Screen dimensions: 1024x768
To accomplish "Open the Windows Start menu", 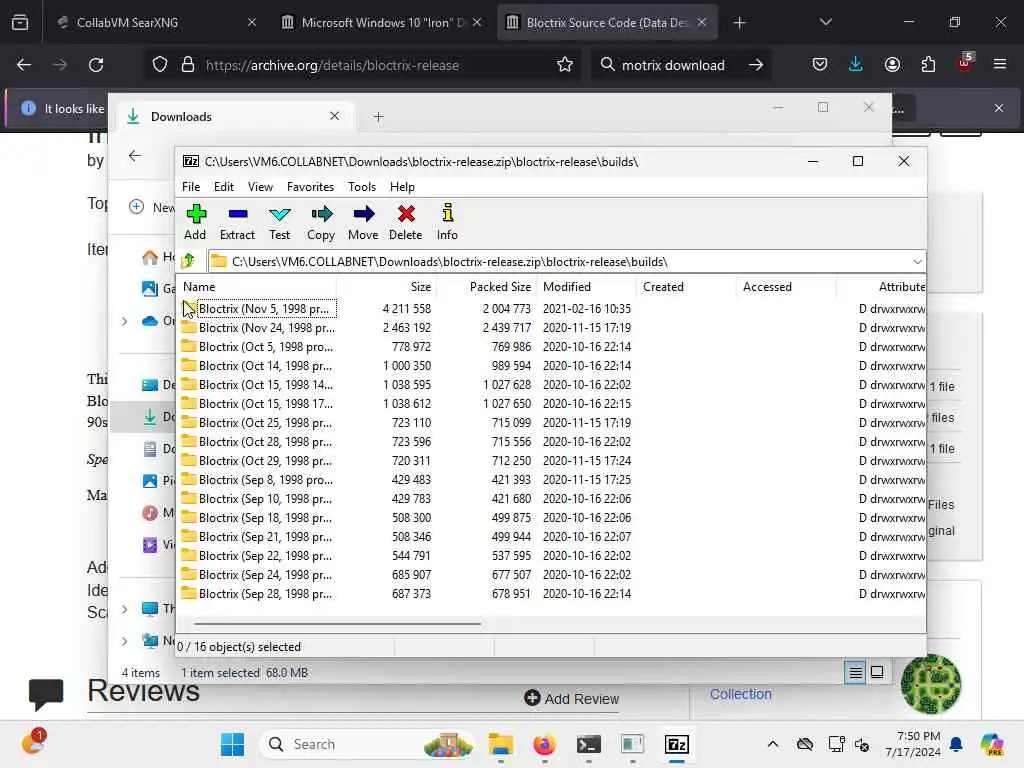I will (x=232, y=744).
